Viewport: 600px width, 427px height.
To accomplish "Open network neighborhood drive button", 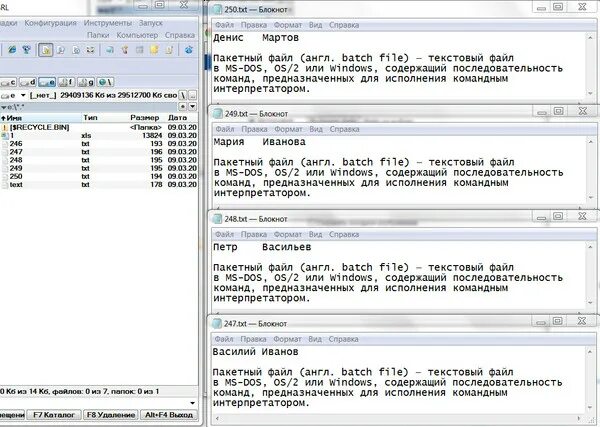I will [105, 82].
